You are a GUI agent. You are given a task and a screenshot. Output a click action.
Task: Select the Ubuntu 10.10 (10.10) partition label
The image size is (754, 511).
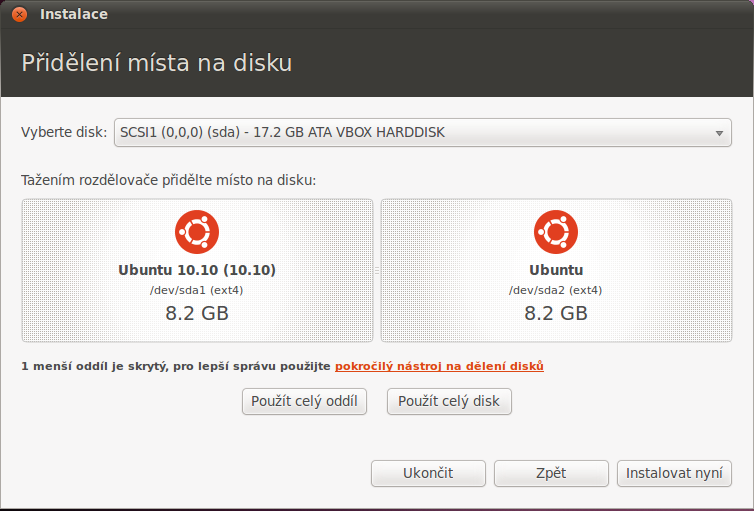coord(197,270)
